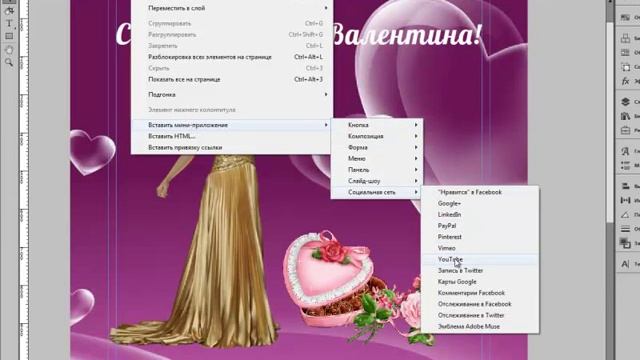Select the Hand tool in the toolbox

9,50
